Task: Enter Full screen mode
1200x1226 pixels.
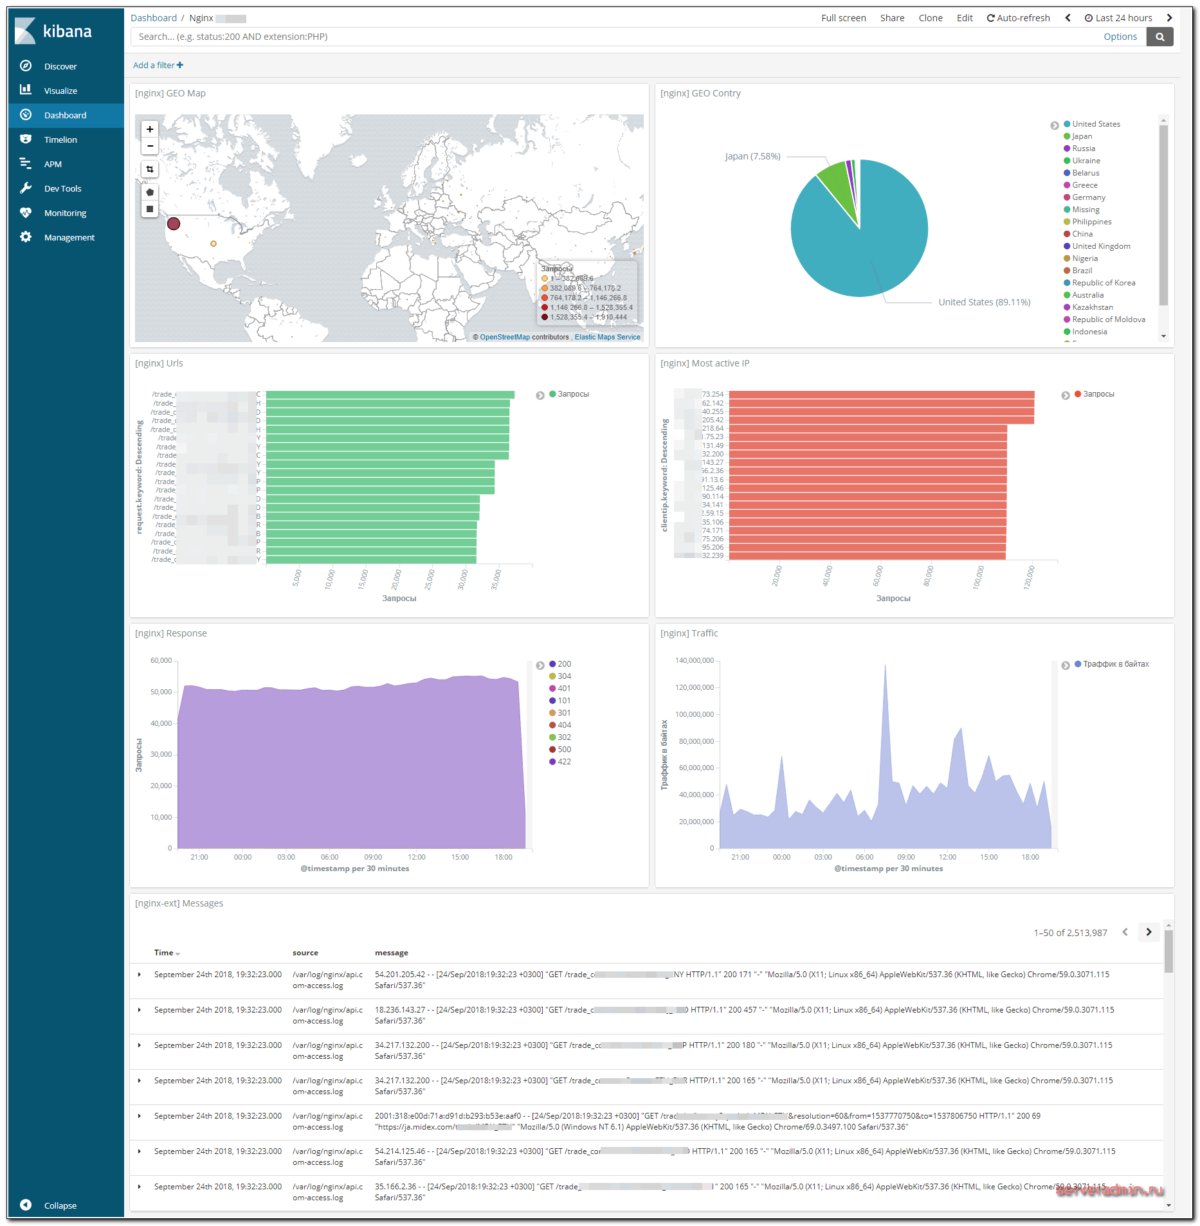Action: [843, 17]
